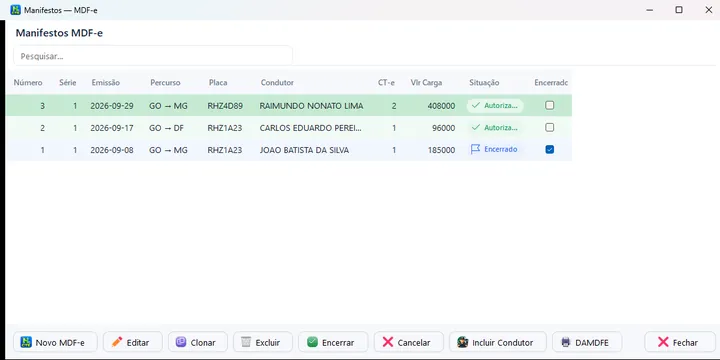Sort by the Vlr Carga column header
The width and height of the screenshot is (720, 360).
coord(427,83)
